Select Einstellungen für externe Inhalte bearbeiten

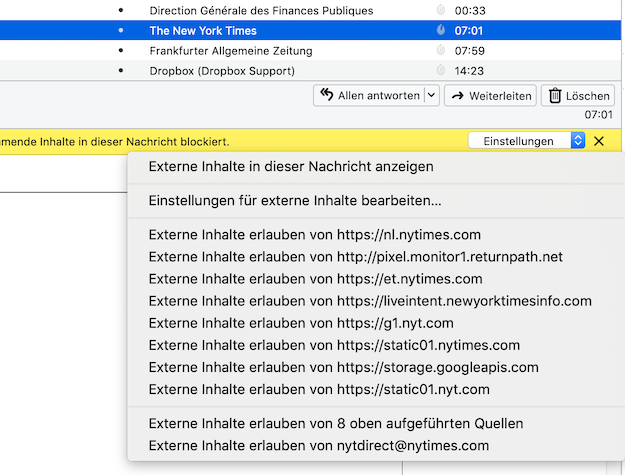click(295, 201)
